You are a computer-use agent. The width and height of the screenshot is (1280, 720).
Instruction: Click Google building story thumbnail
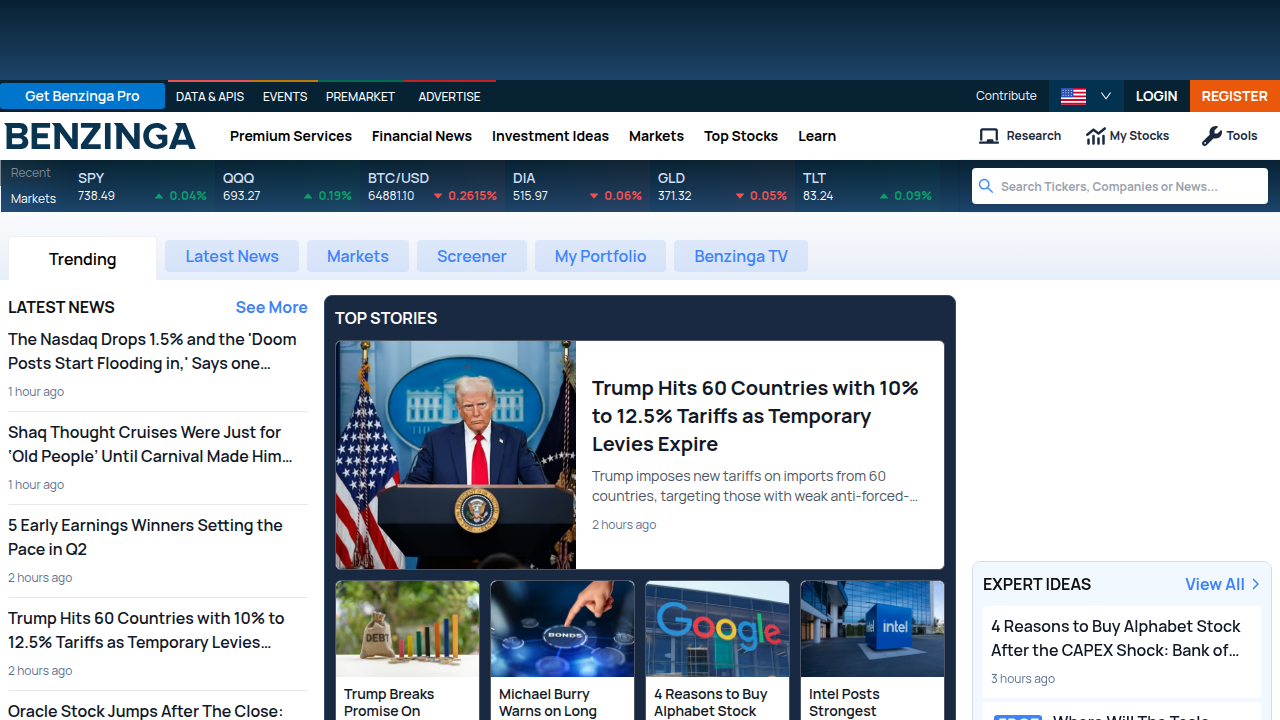click(717, 629)
